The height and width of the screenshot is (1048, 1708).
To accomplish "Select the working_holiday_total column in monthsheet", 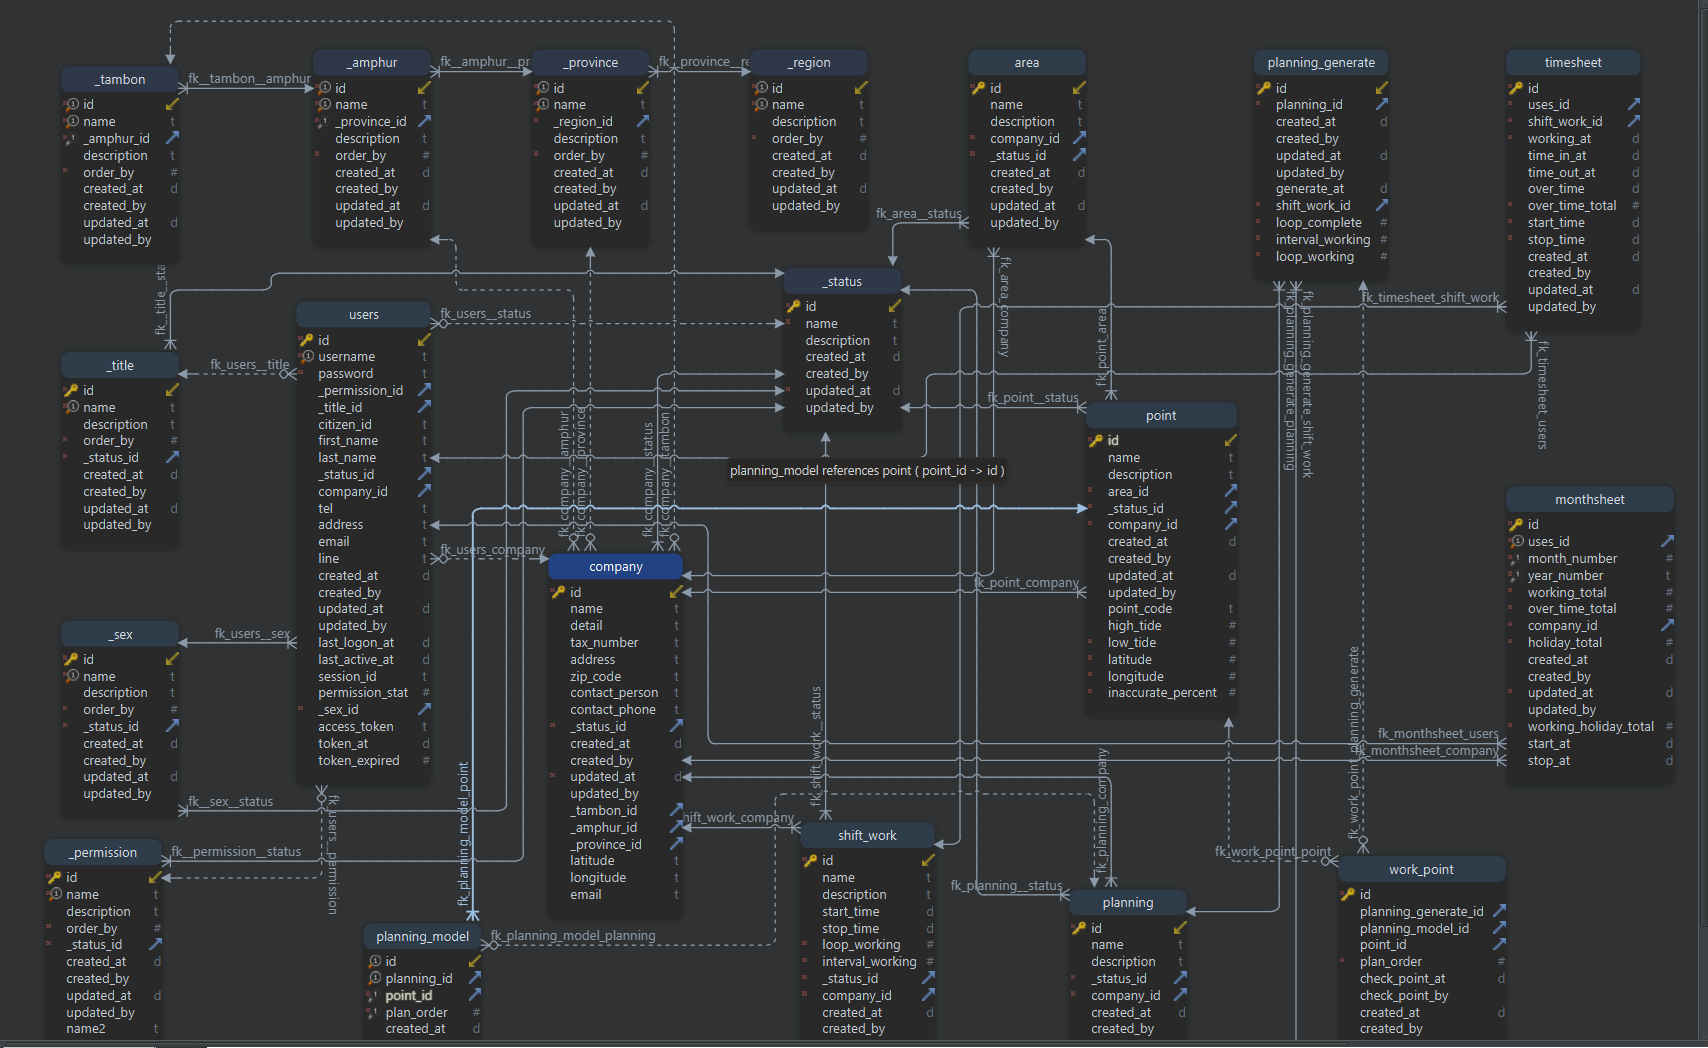I will (x=1590, y=726).
